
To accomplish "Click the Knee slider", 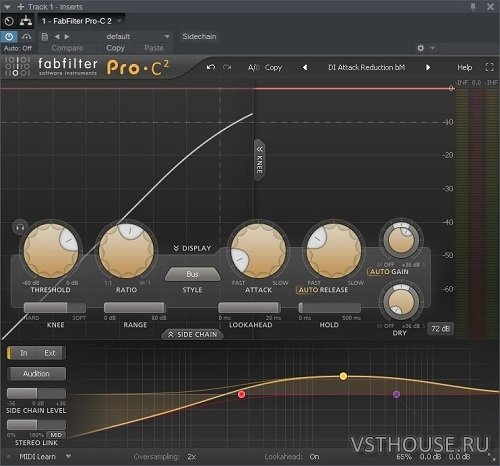I will (55, 307).
